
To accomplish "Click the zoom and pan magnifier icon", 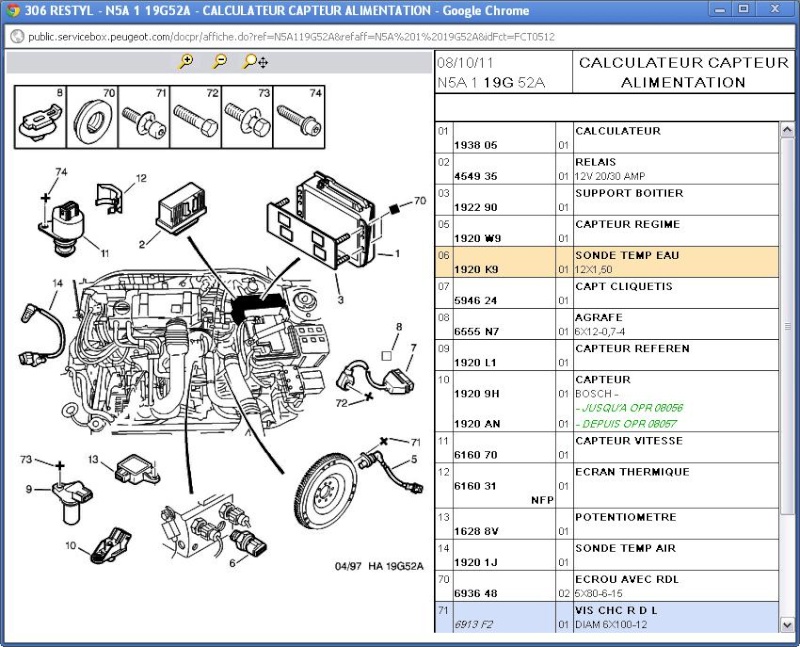I will [x=256, y=62].
